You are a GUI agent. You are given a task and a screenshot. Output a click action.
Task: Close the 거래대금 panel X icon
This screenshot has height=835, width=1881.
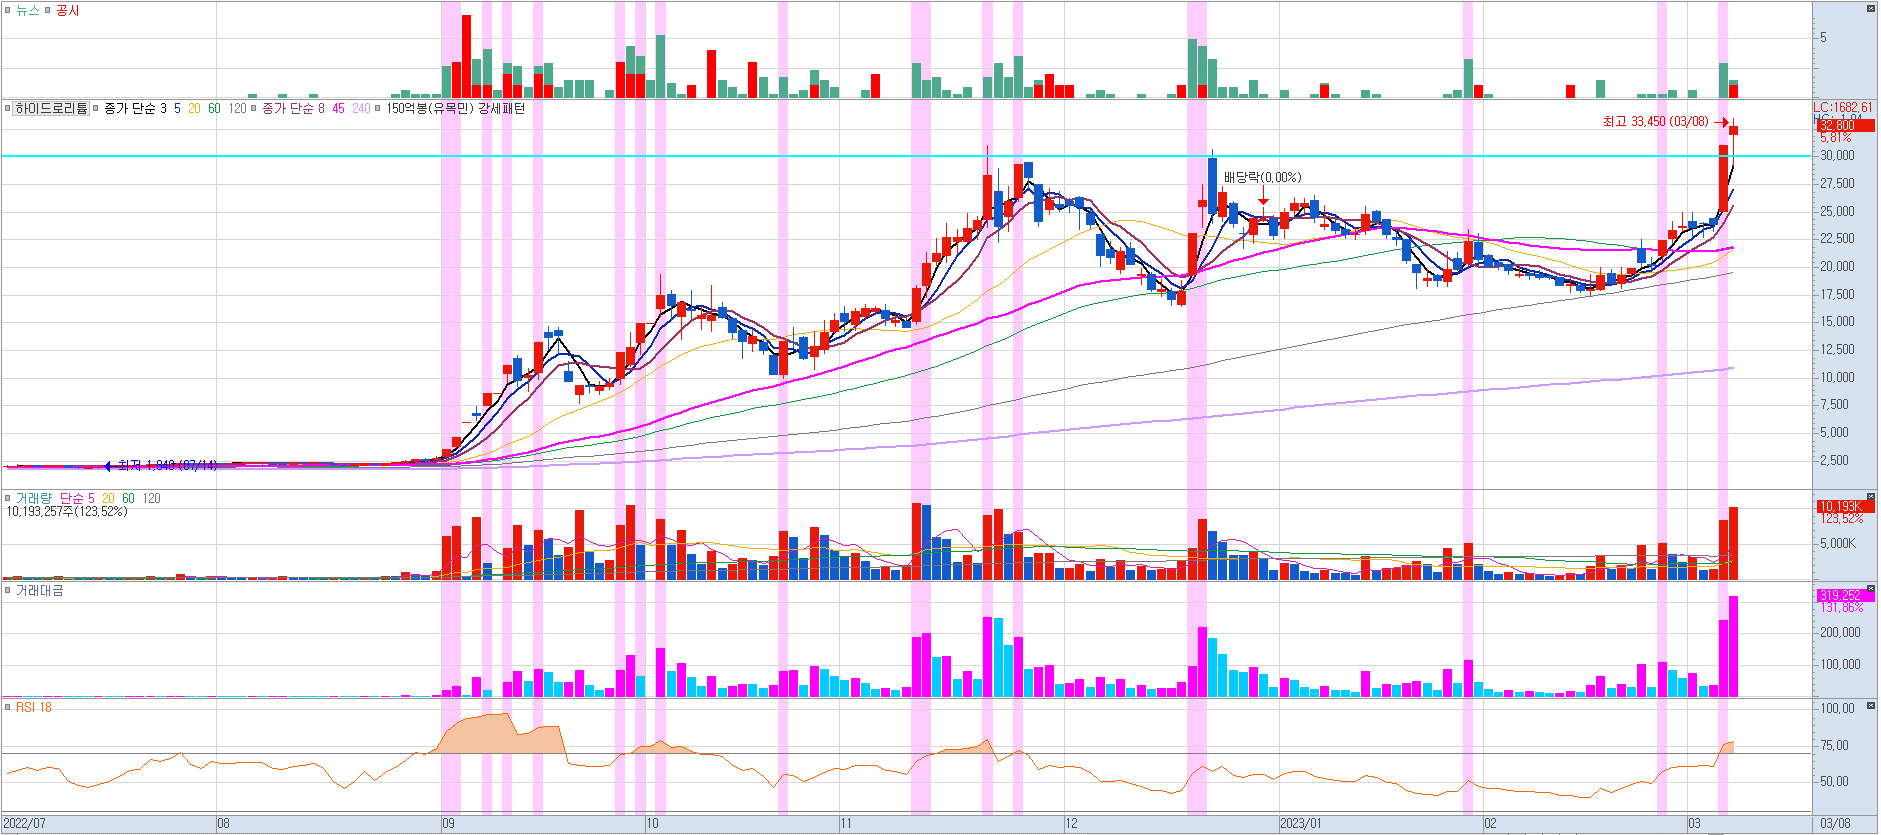click(x=1870, y=589)
